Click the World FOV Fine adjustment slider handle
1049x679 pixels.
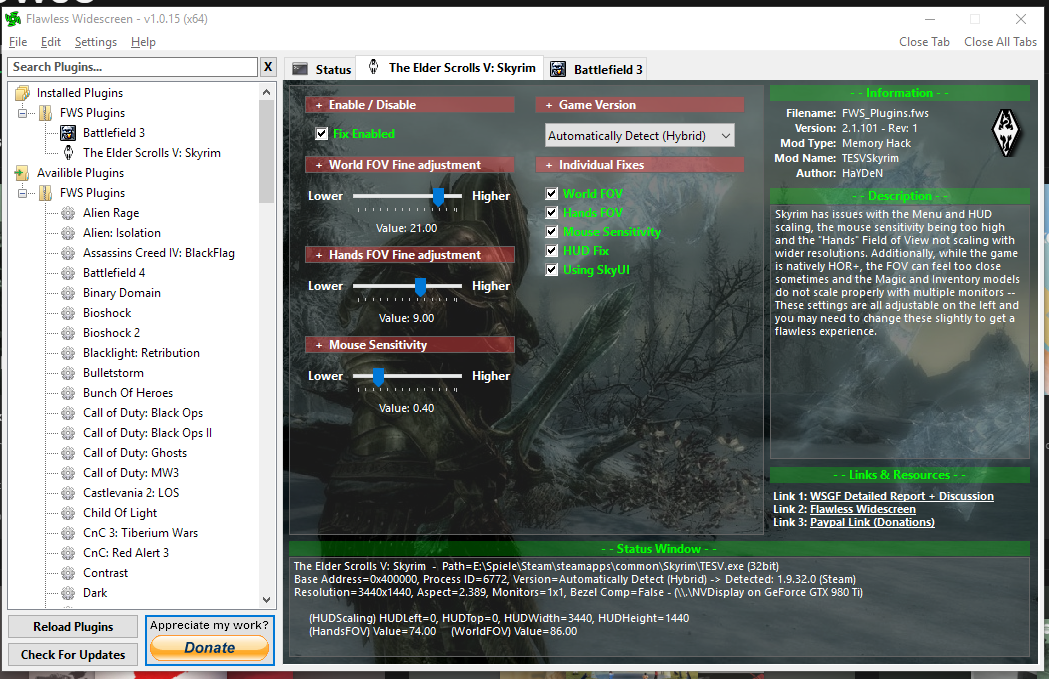point(438,198)
